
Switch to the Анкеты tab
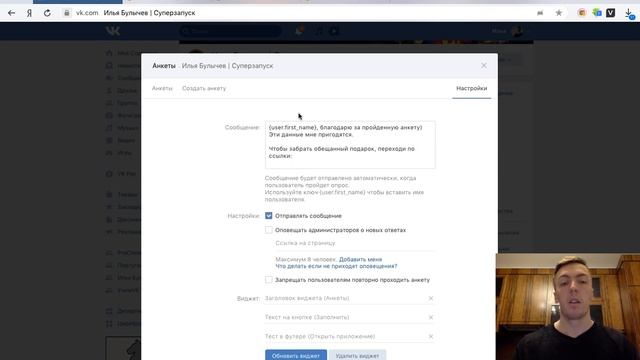coord(162,88)
